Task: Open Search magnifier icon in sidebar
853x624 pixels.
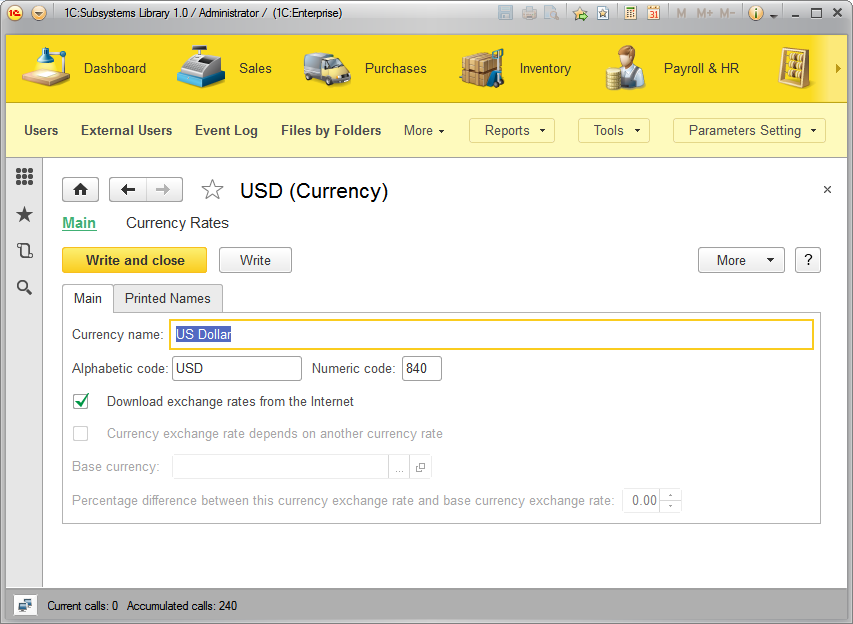Action: coord(24,287)
